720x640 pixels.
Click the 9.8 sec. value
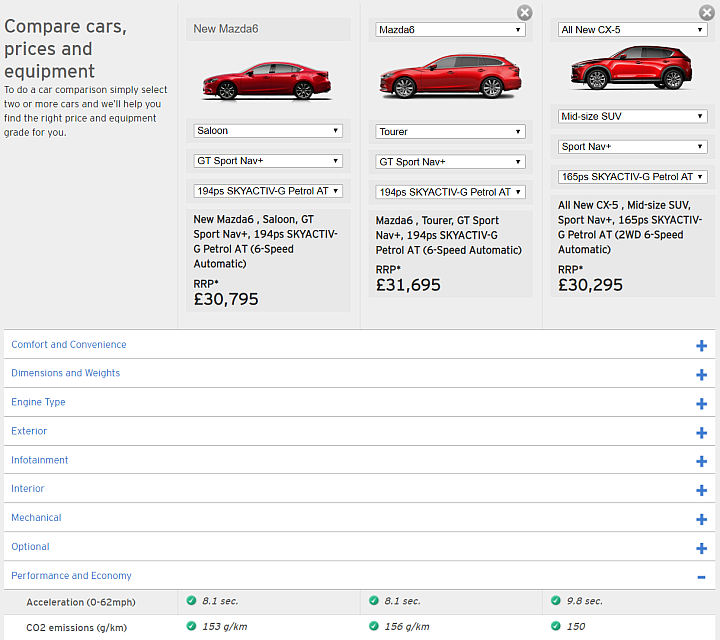point(585,601)
